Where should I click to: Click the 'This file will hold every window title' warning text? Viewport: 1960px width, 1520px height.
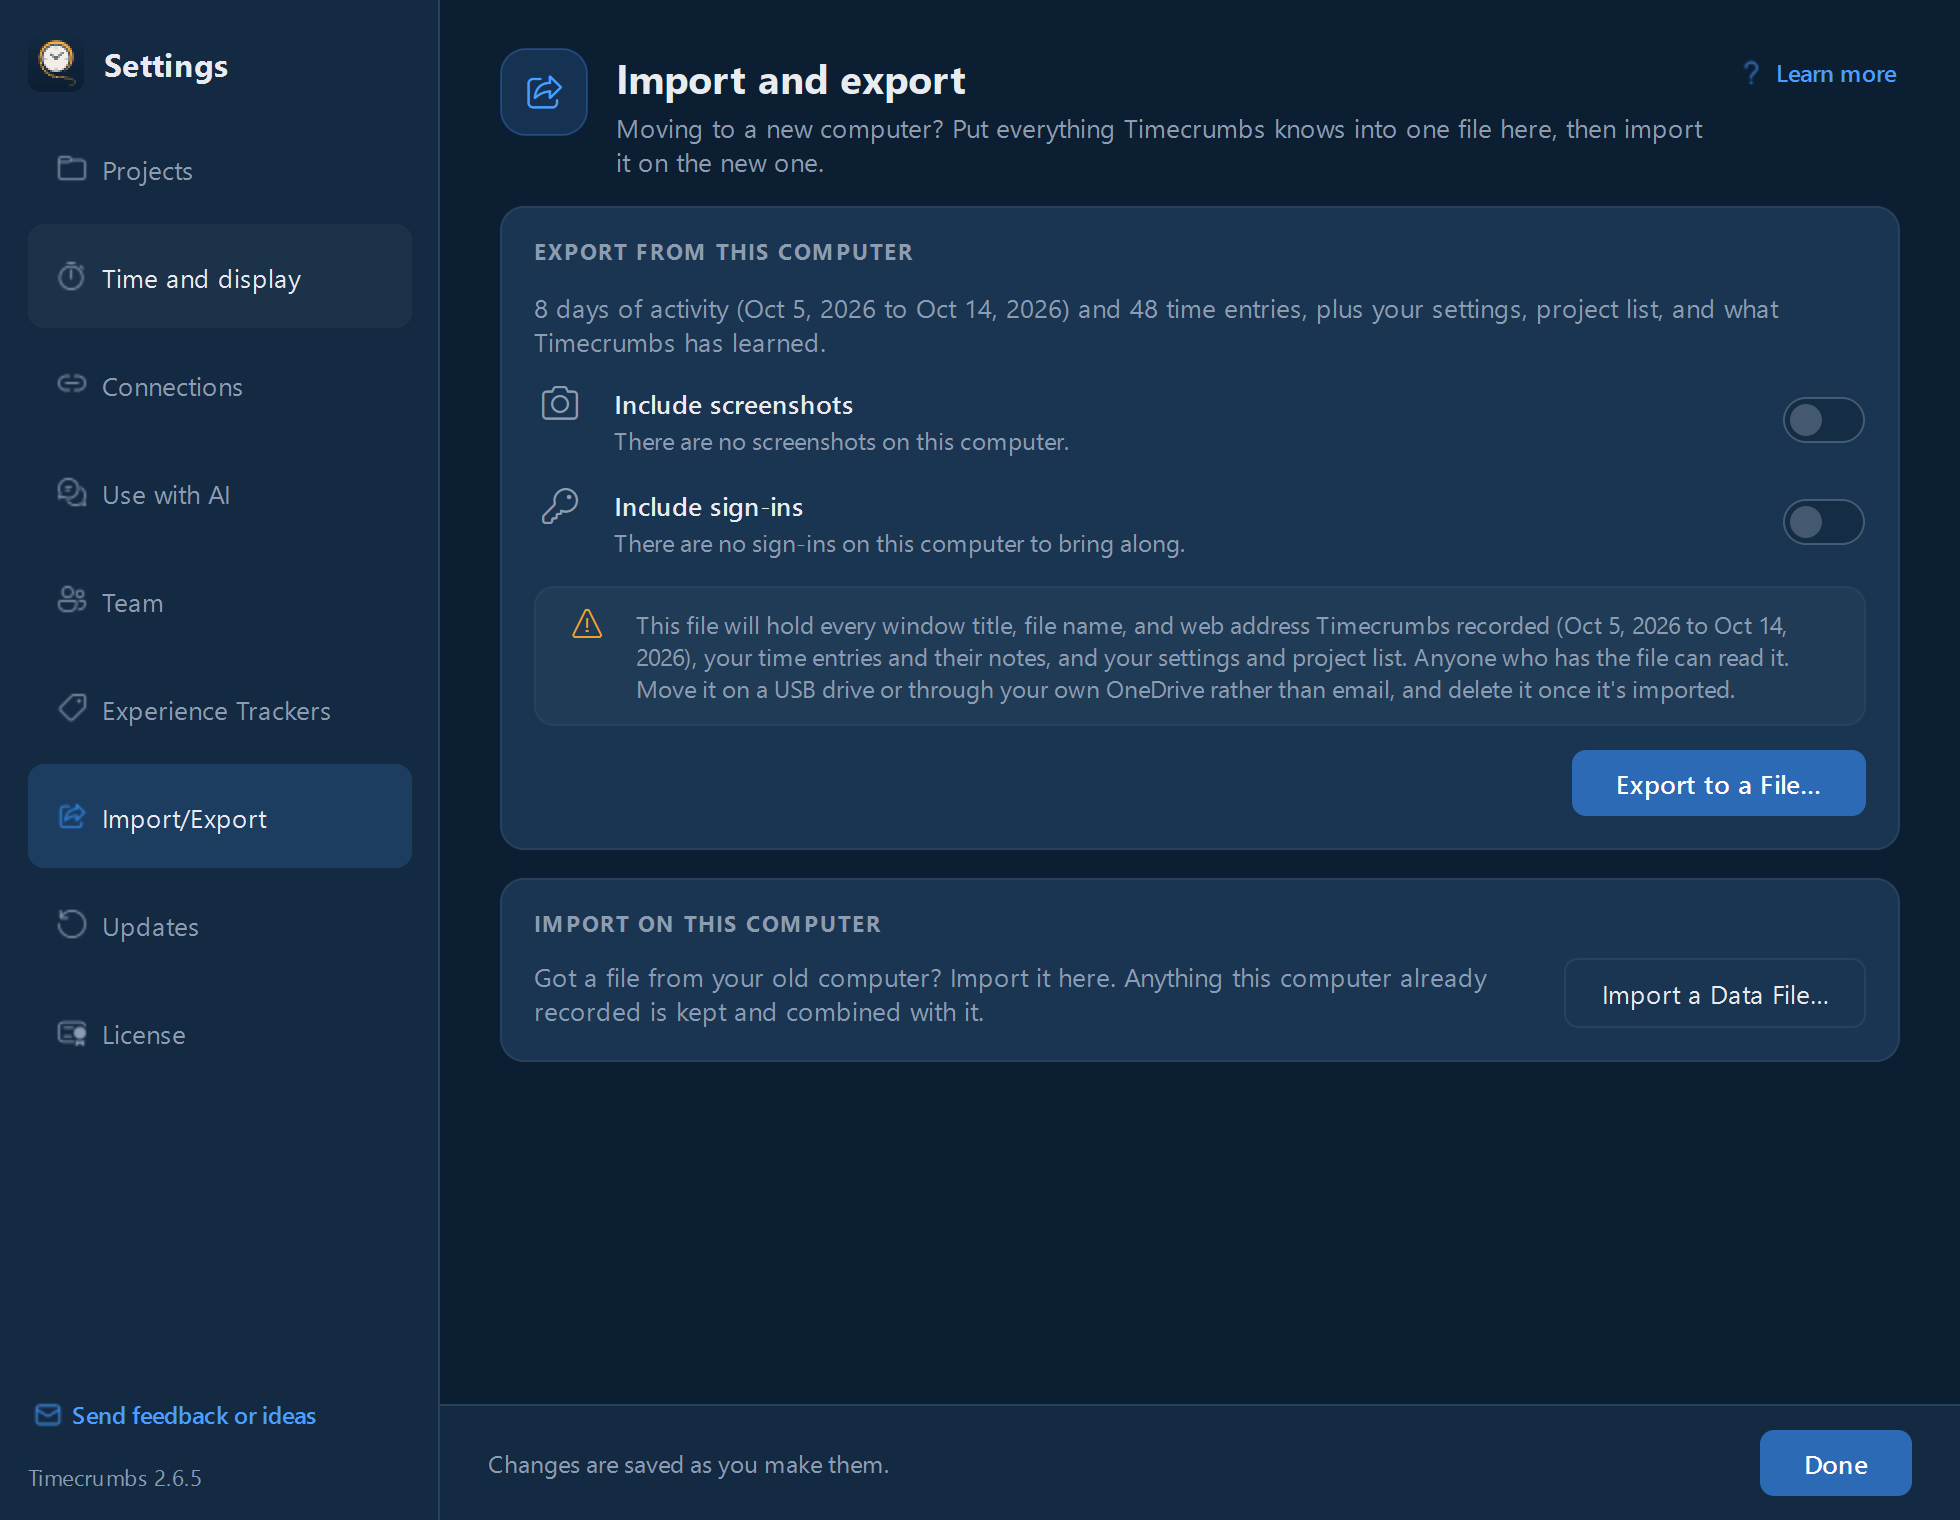tap(1212, 657)
